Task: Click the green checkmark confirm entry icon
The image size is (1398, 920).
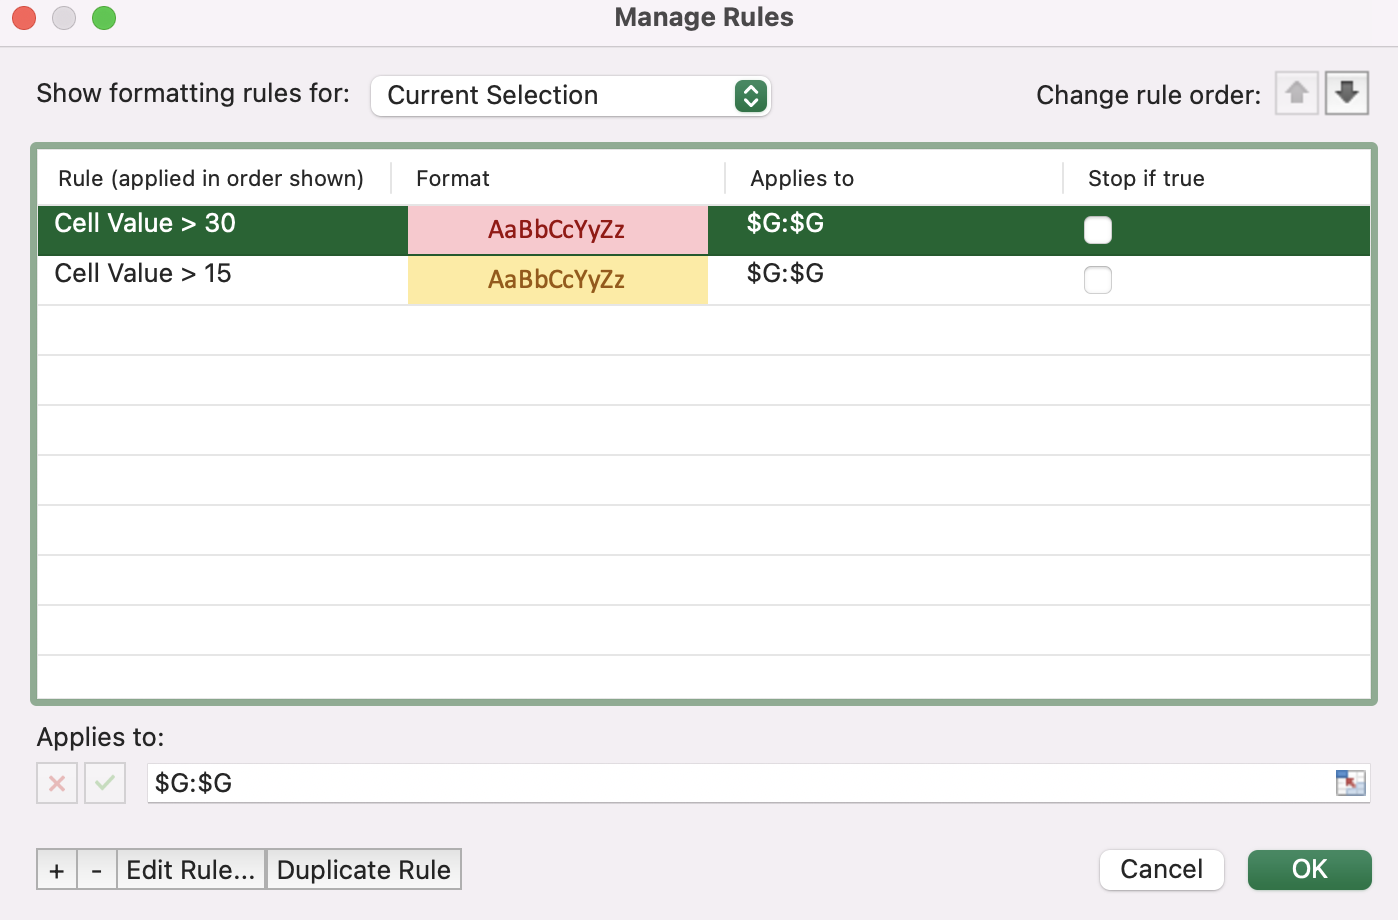Action: point(105,783)
